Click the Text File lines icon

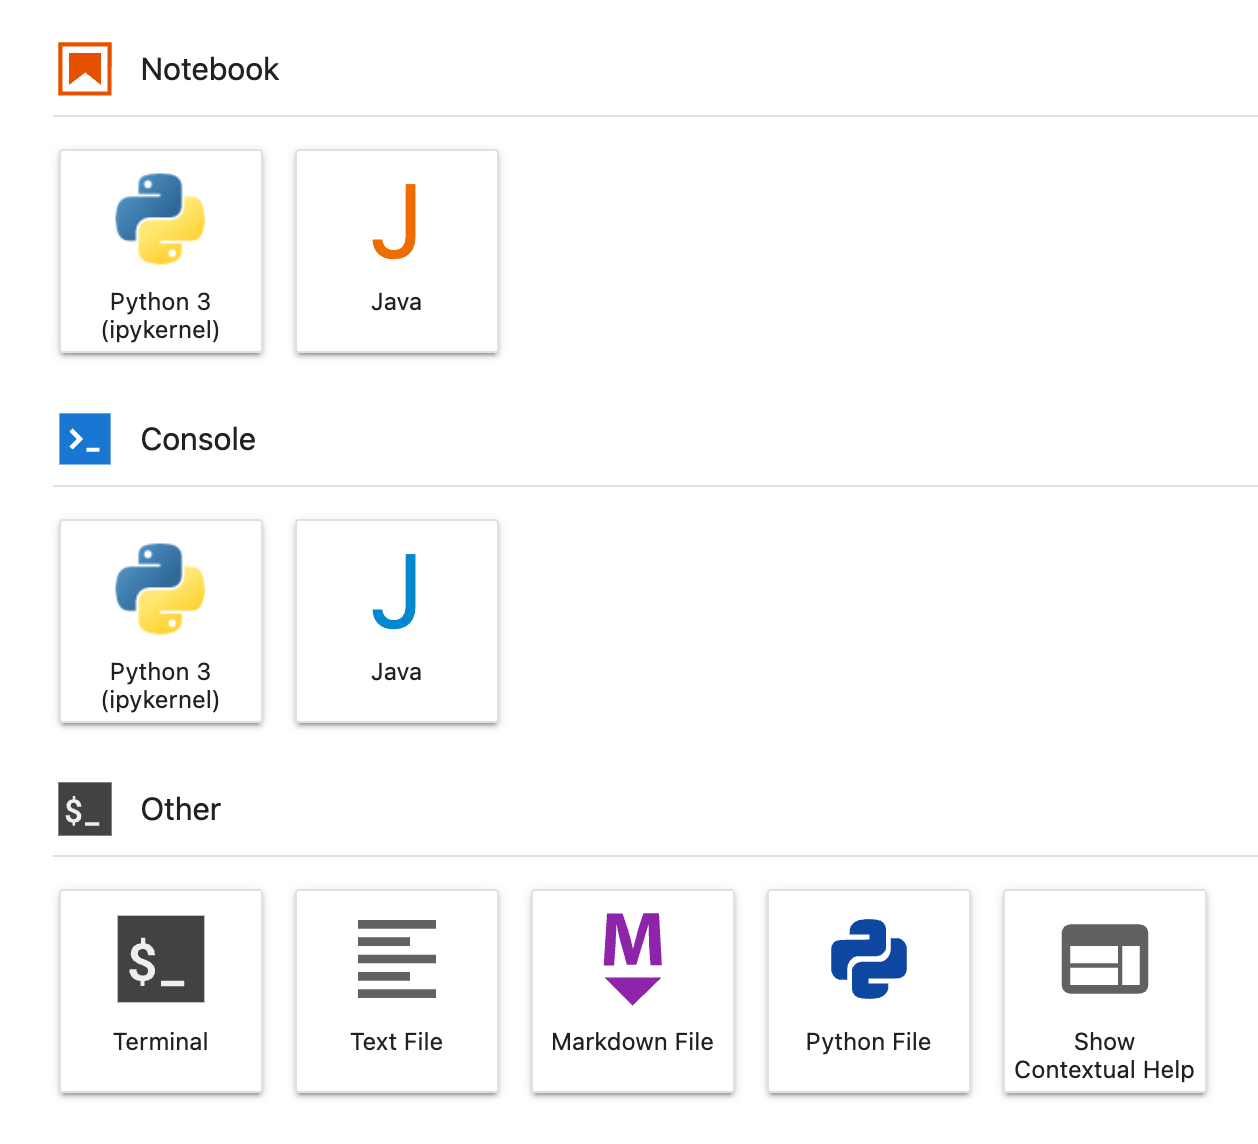click(396, 959)
